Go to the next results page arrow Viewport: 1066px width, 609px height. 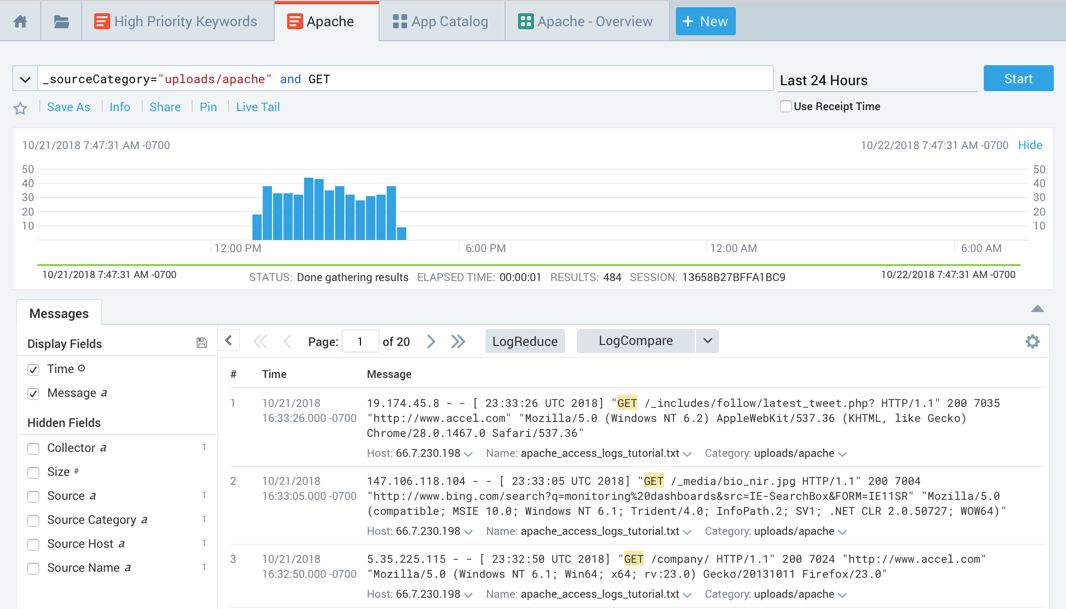[431, 342]
